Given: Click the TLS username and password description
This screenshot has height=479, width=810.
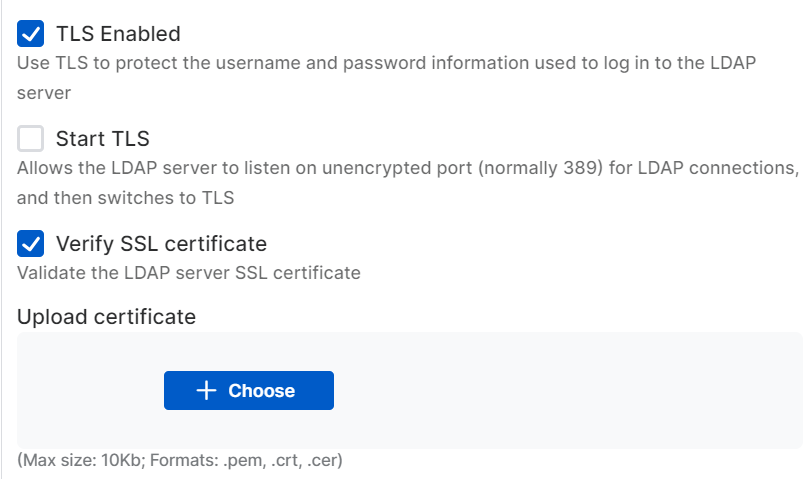Looking at the screenshot, I should (386, 62).
